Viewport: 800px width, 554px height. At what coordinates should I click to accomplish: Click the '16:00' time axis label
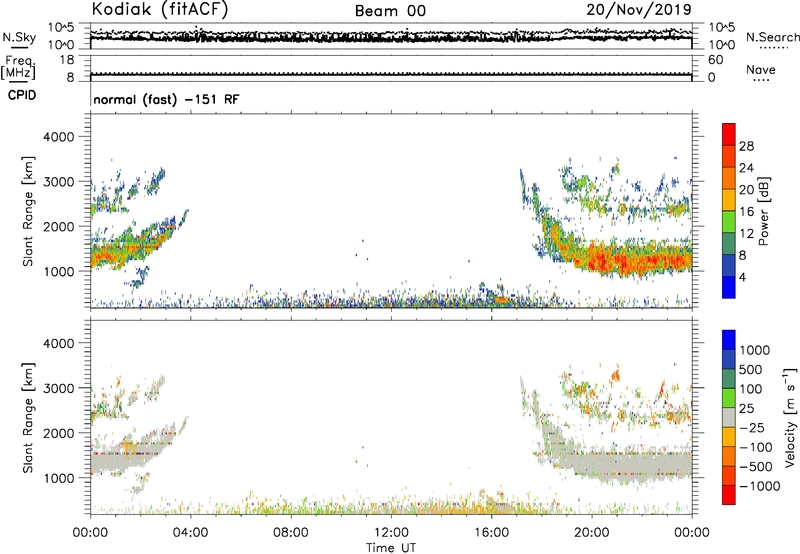coord(491,533)
